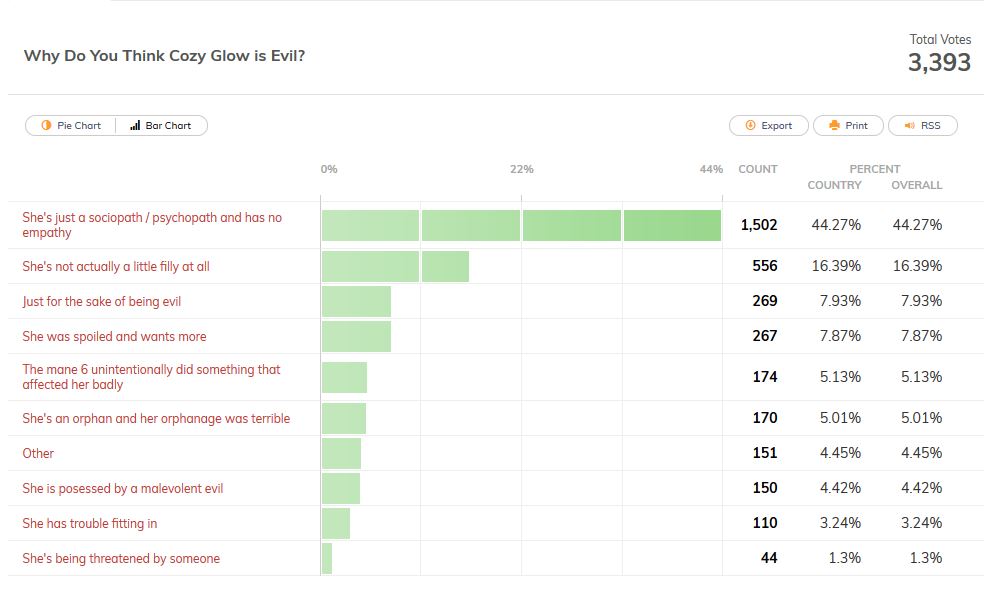Viewport: 984px width, 594px height.
Task: Click the poll title heading
Action: tap(165, 56)
